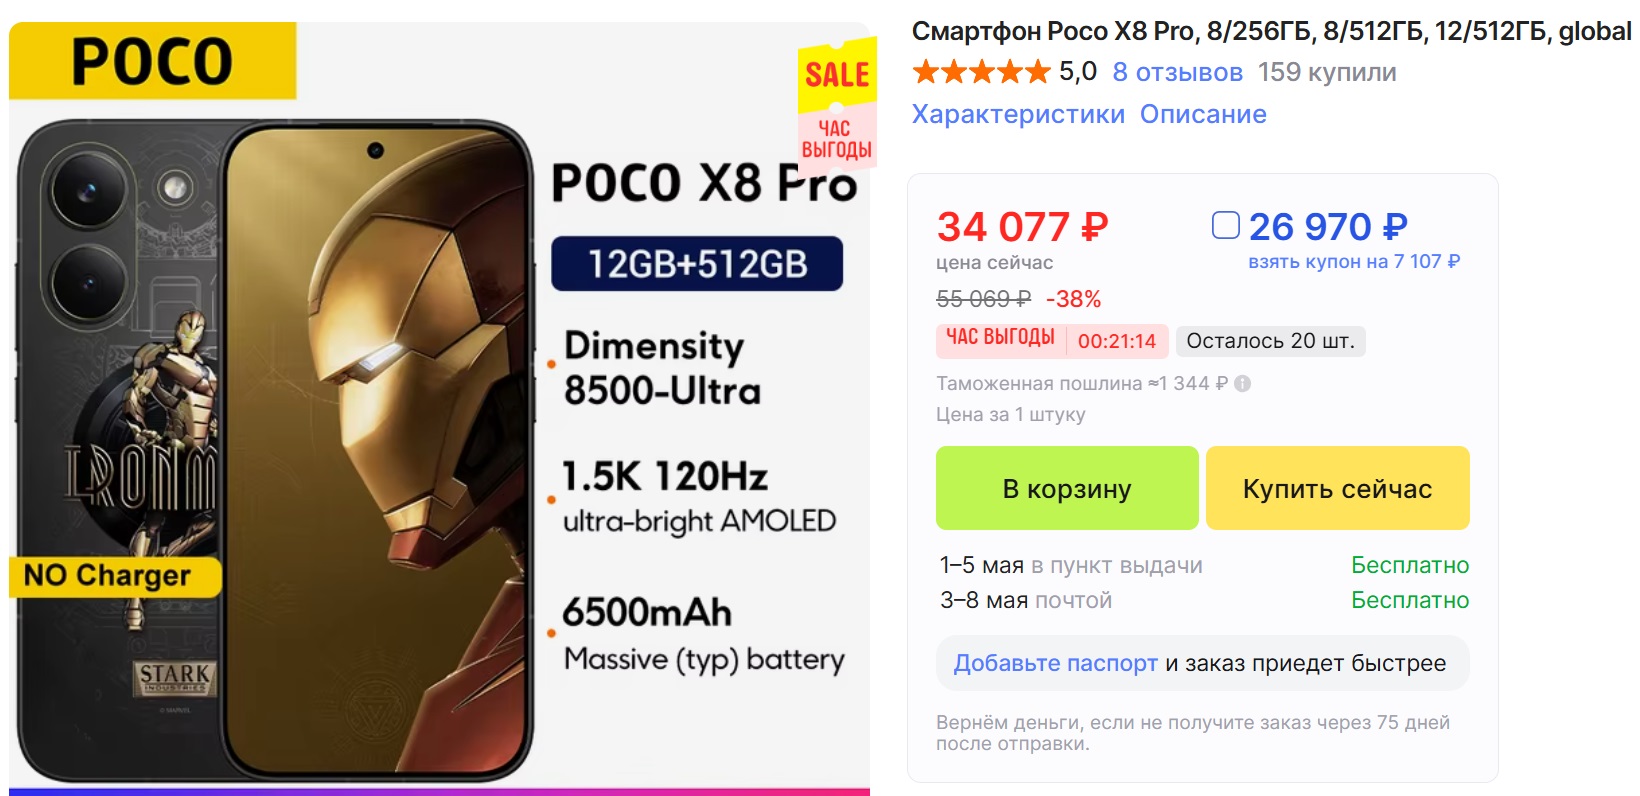
Task: Click the NO Charger label on image
Action: [x=108, y=576]
